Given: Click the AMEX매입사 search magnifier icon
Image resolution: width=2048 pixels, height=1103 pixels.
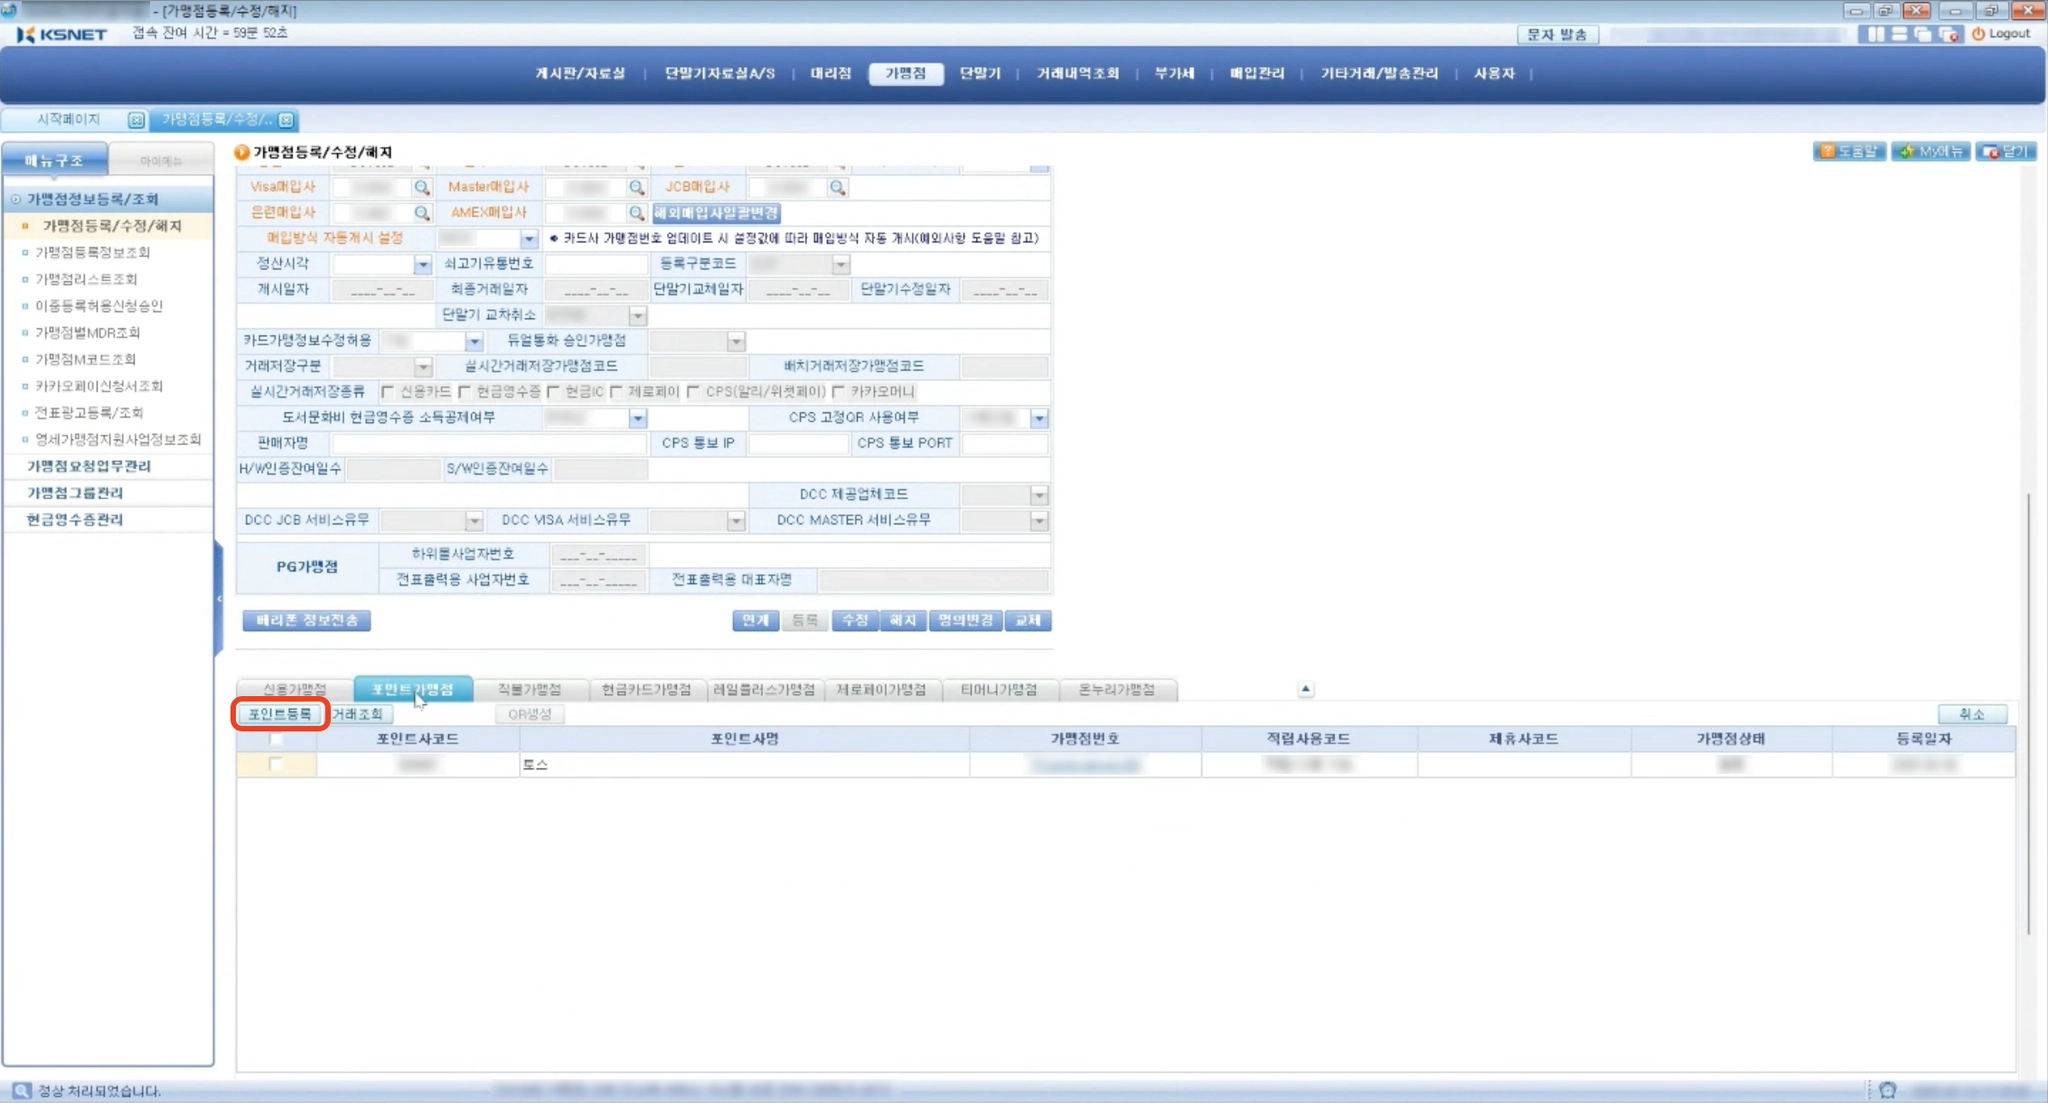Looking at the screenshot, I should coord(636,213).
